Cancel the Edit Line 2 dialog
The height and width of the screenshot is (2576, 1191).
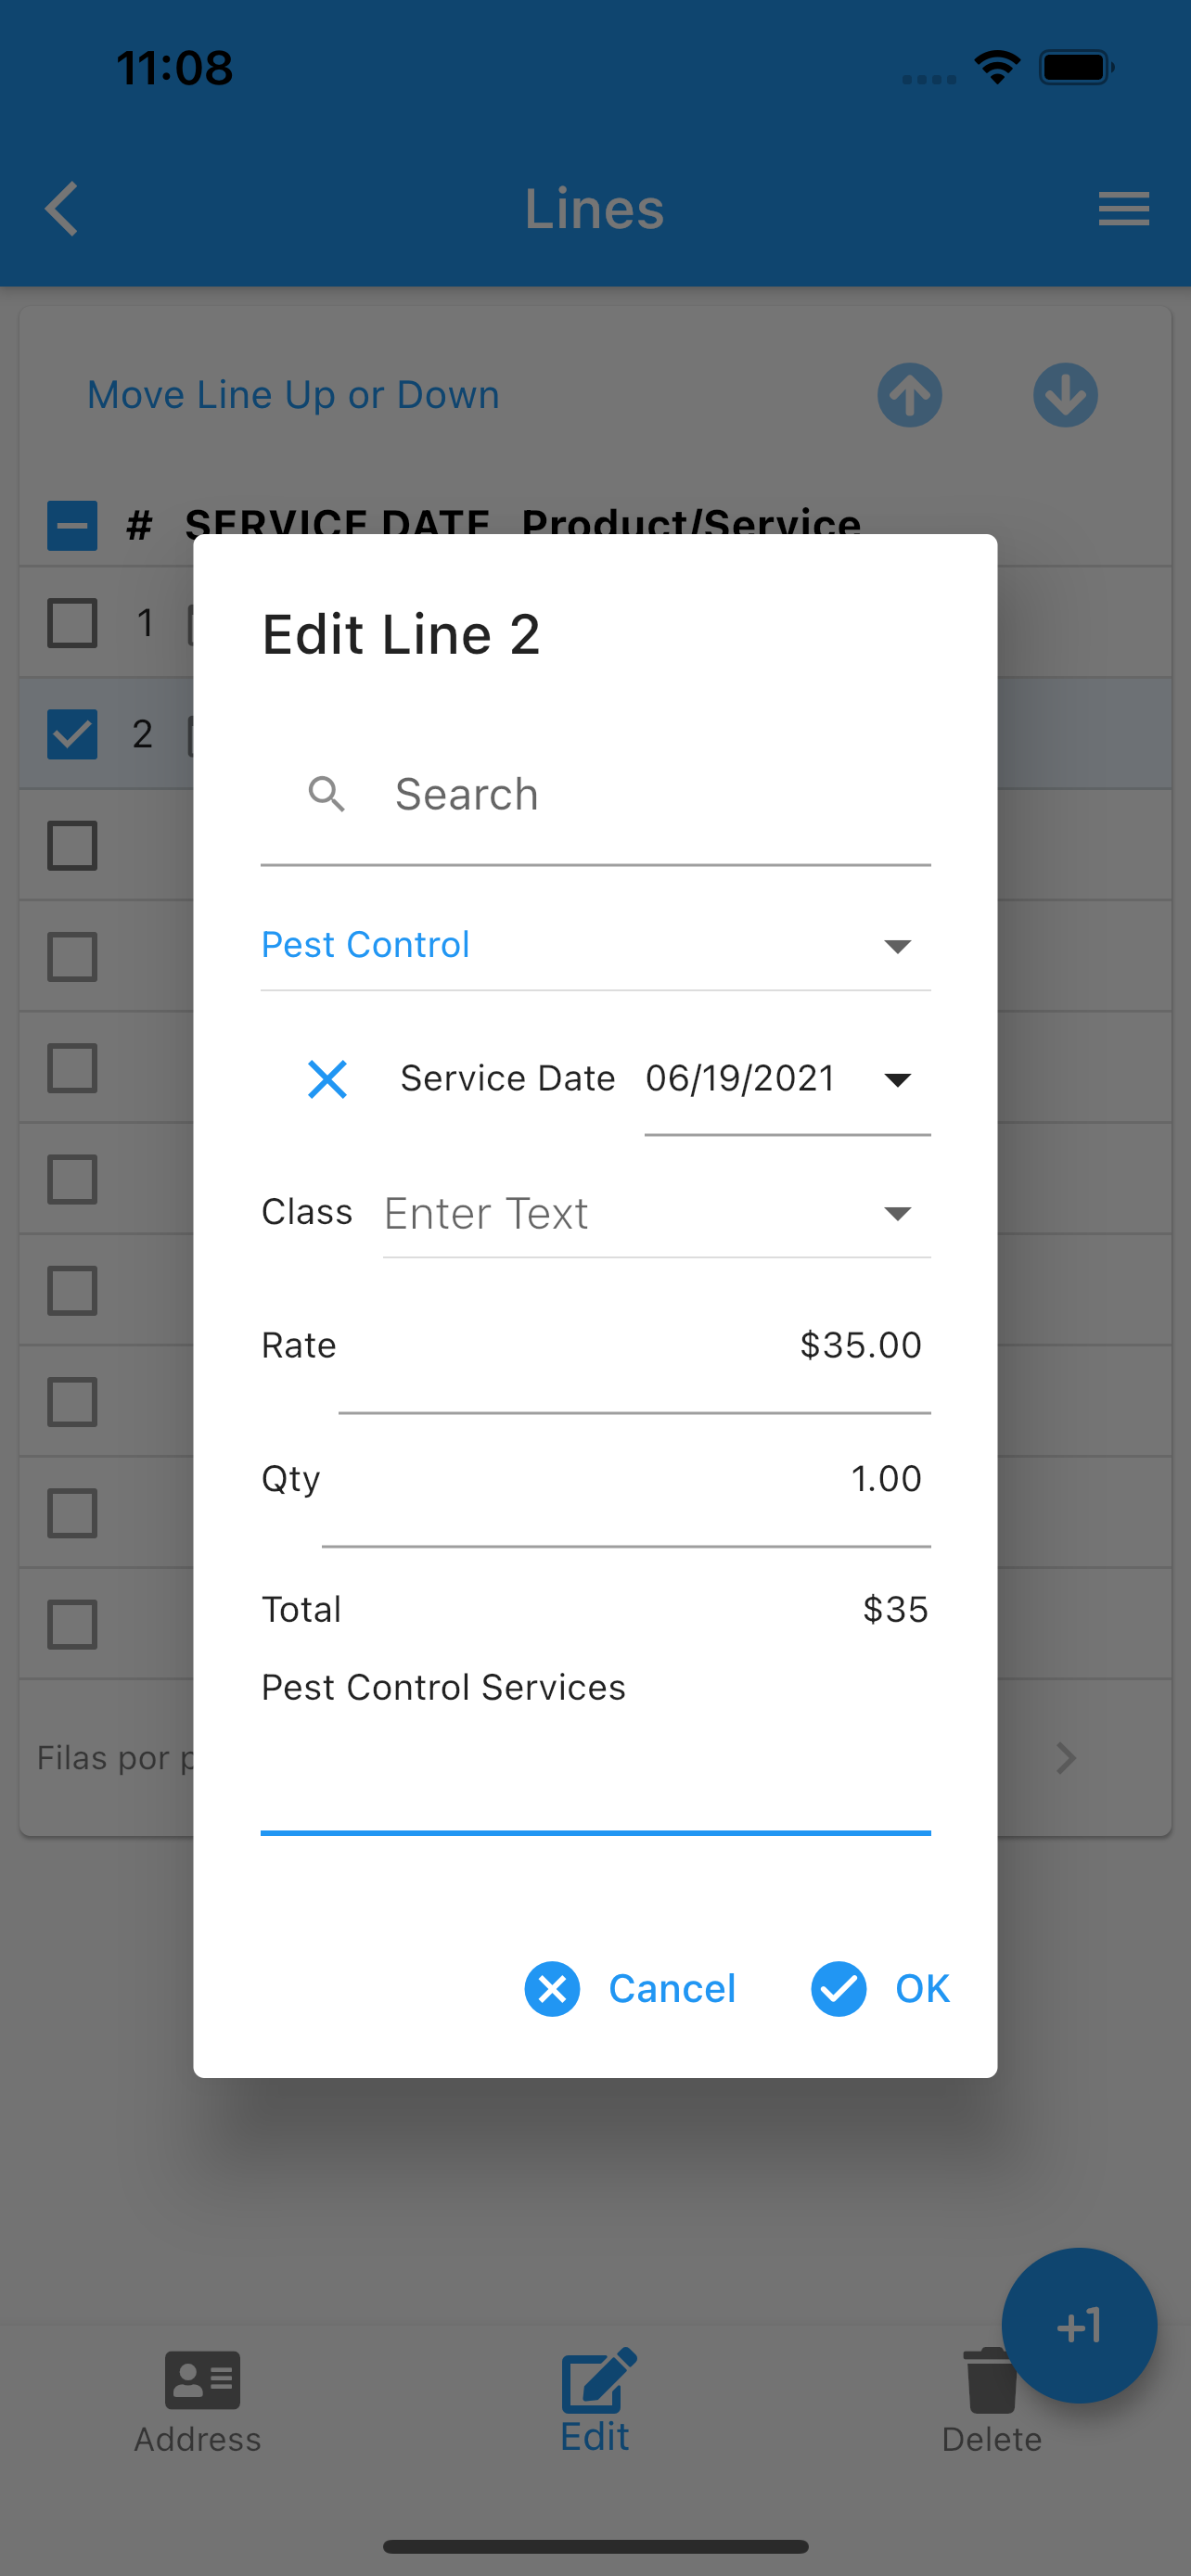tap(630, 1989)
